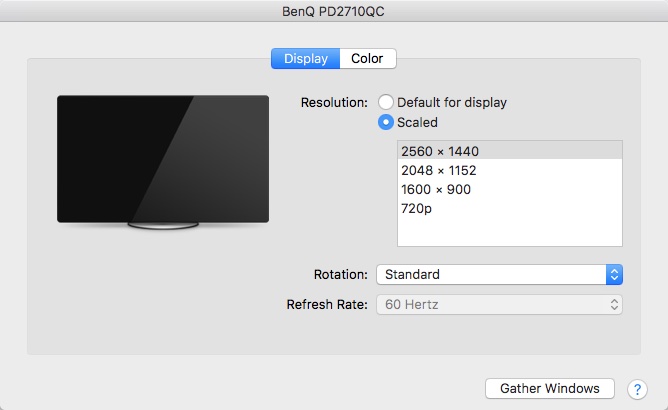Click the Gather Windows button
668x410 pixels.
(550, 389)
